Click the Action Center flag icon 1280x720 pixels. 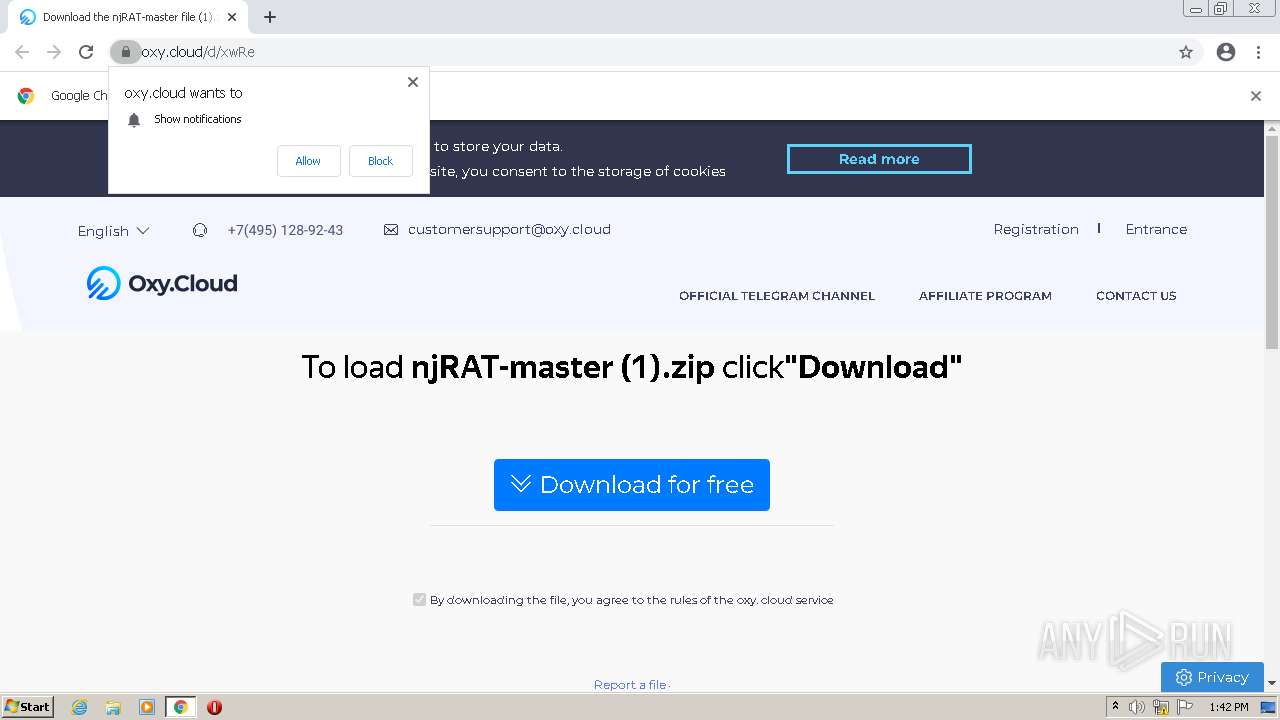pyautogui.click(x=1185, y=707)
